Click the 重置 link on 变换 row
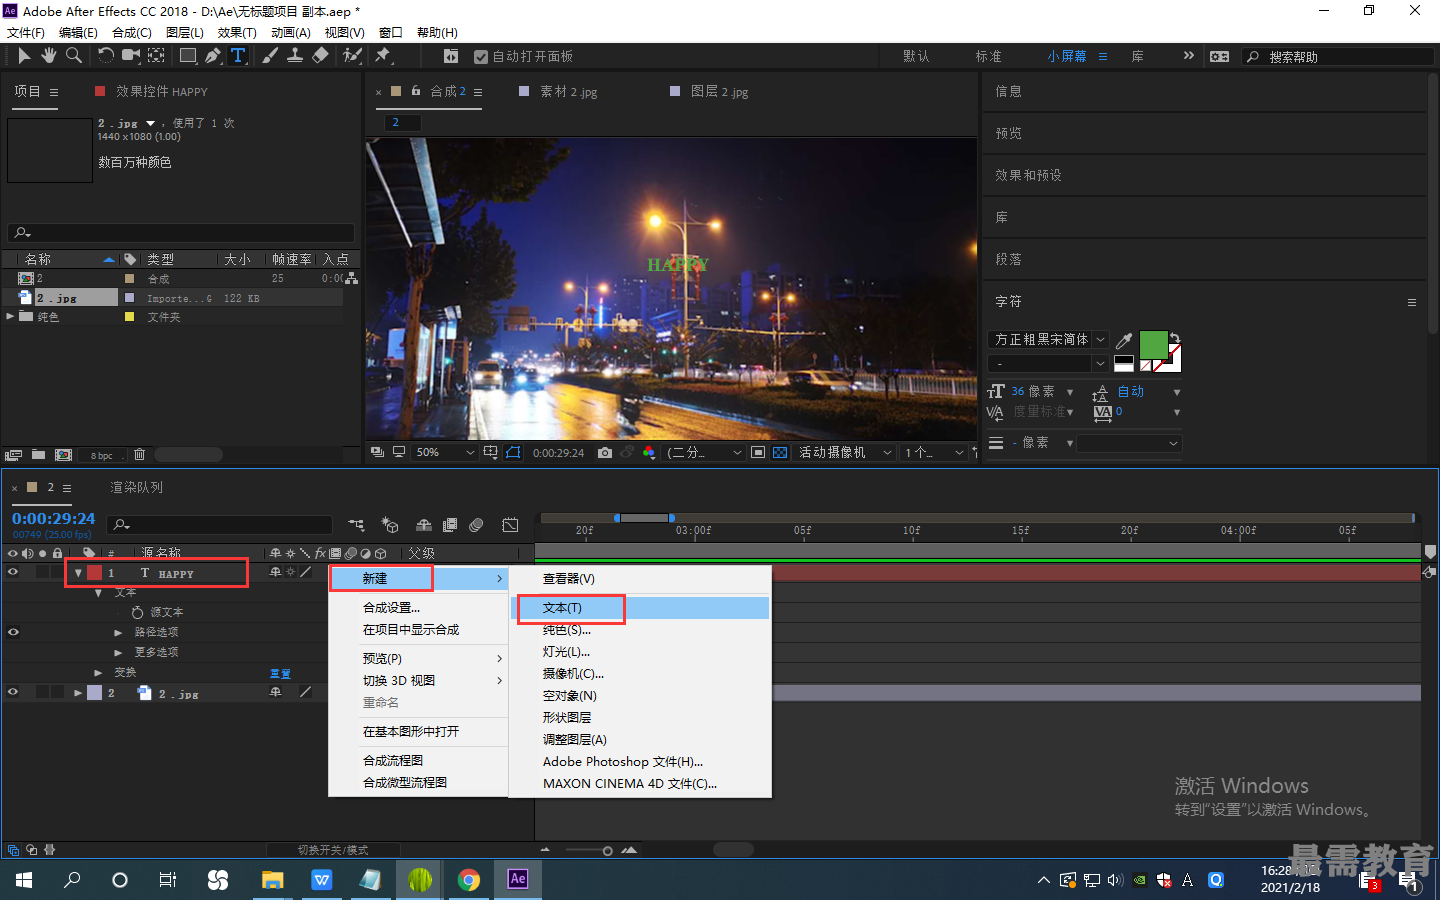The width and height of the screenshot is (1440, 900). tap(280, 674)
